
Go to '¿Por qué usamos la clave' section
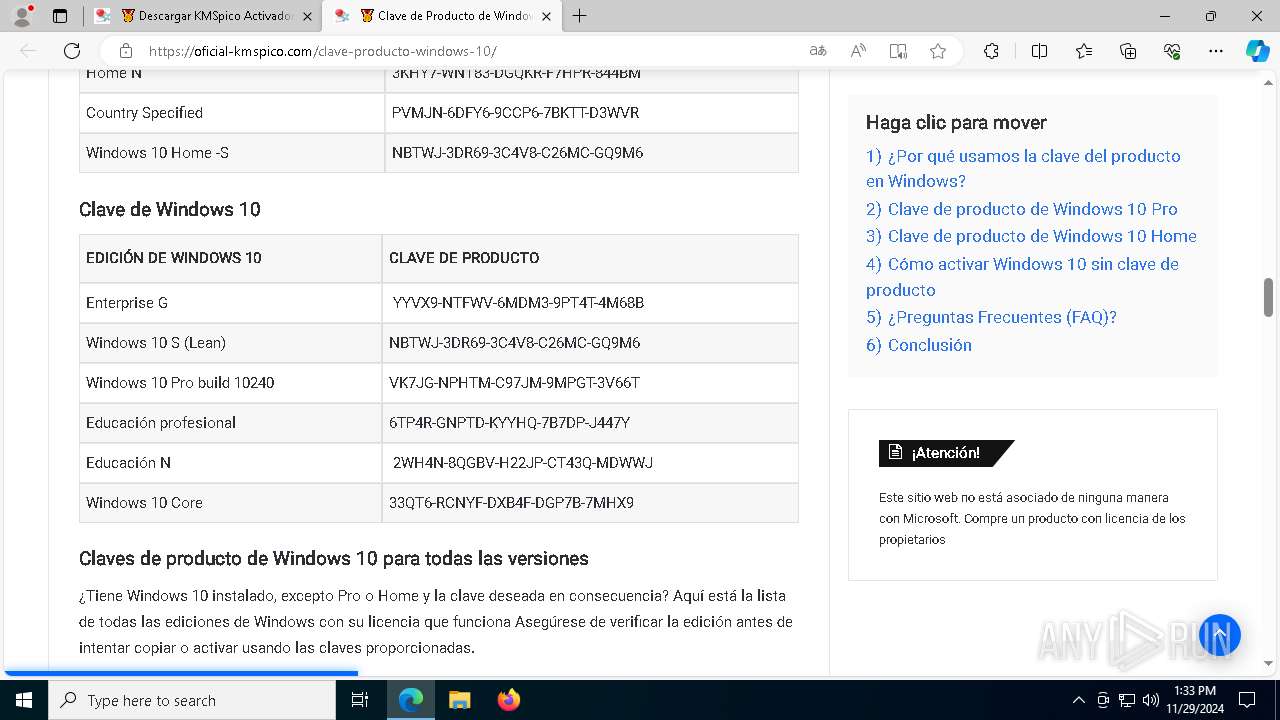pos(1023,168)
